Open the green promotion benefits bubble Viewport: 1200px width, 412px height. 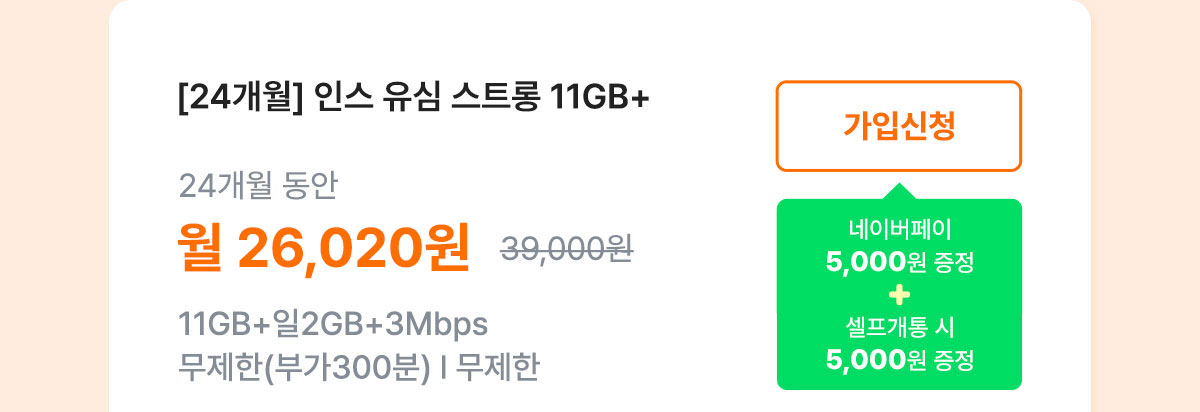click(899, 294)
